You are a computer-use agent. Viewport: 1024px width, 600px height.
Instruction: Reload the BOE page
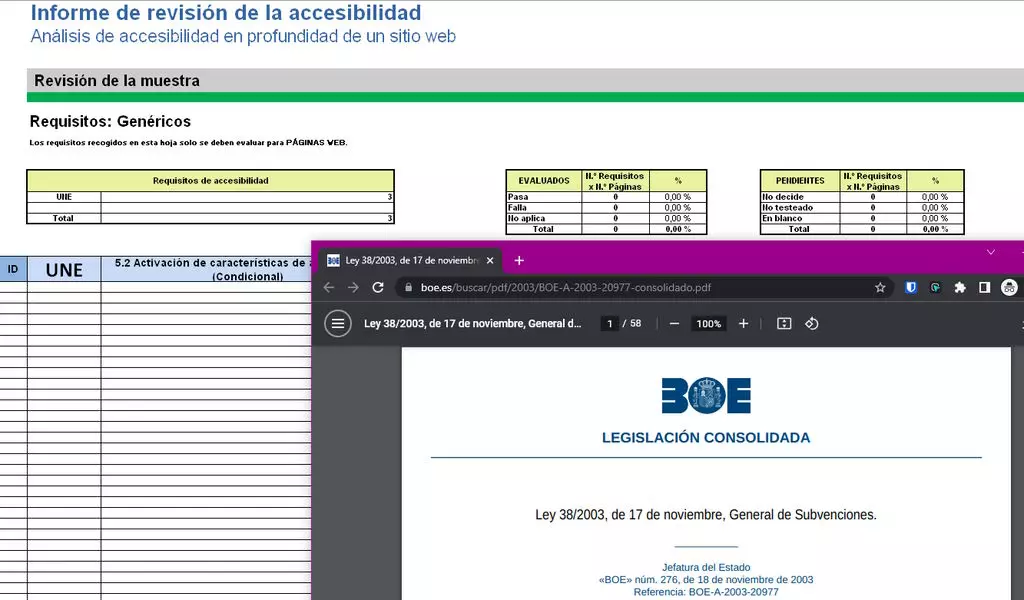coord(378,288)
